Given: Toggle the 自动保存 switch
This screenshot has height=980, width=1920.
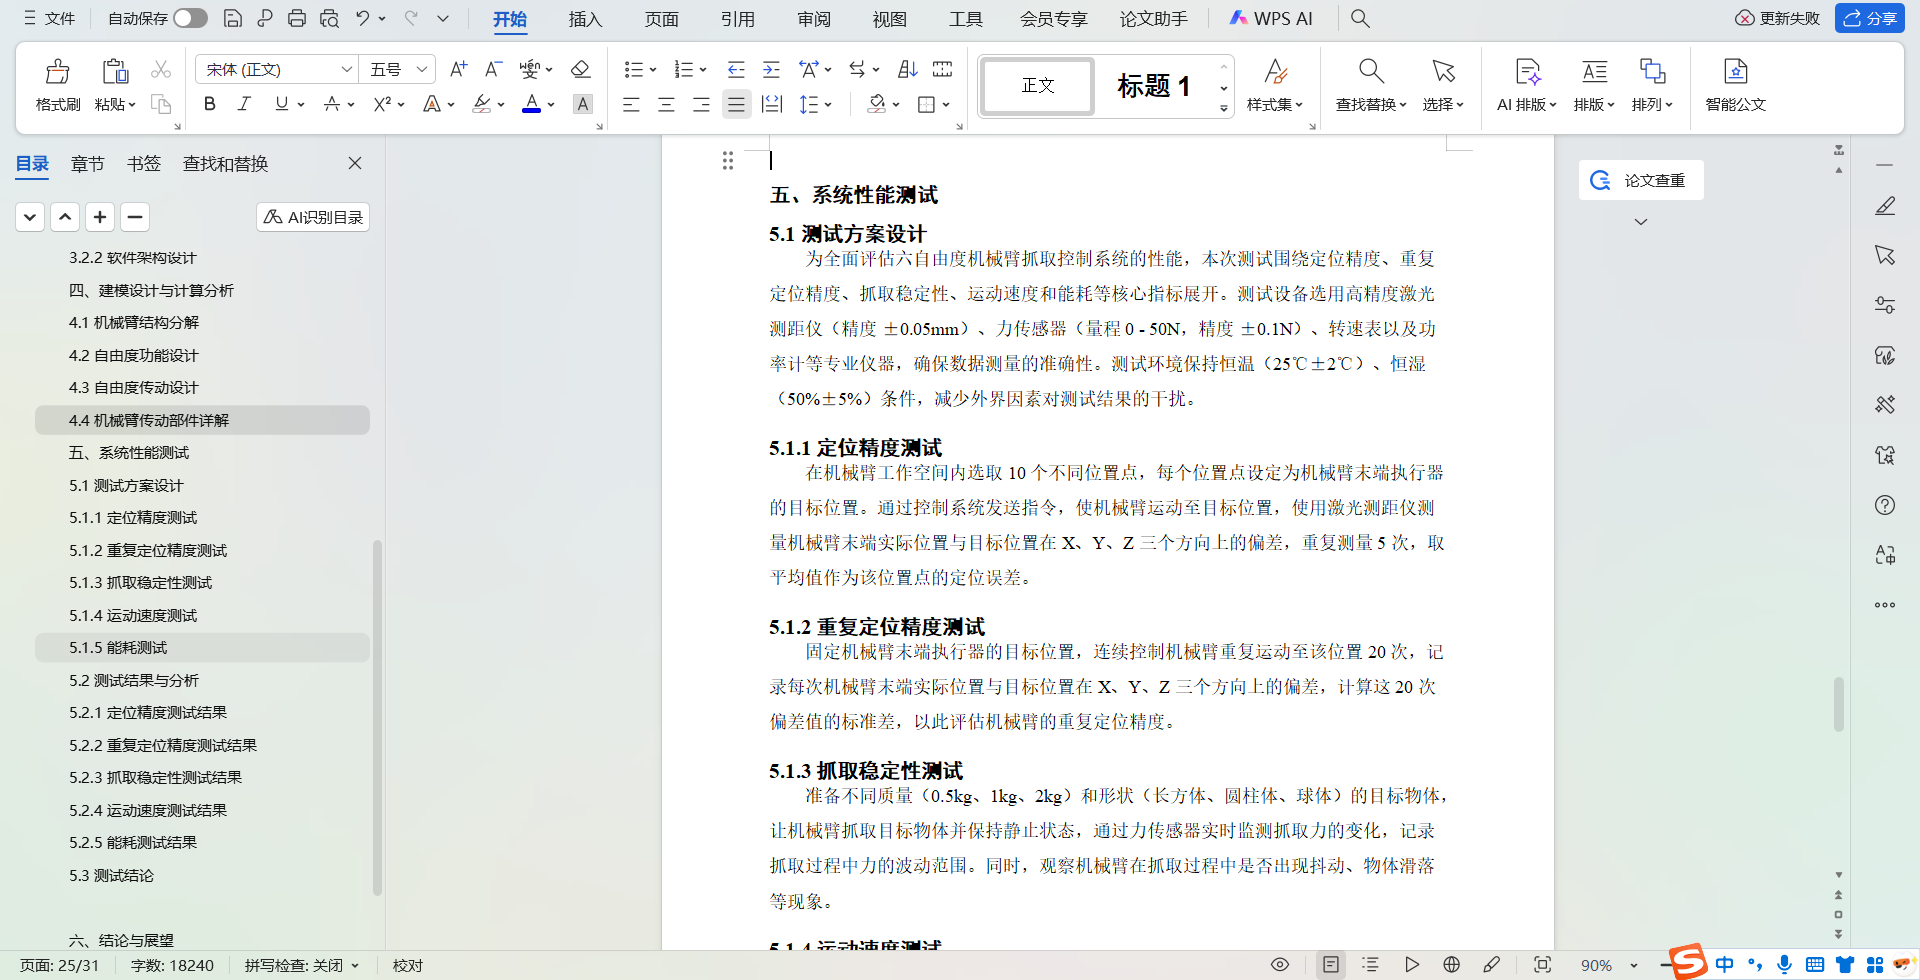Looking at the screenshot, I should (x=190, y=18).
